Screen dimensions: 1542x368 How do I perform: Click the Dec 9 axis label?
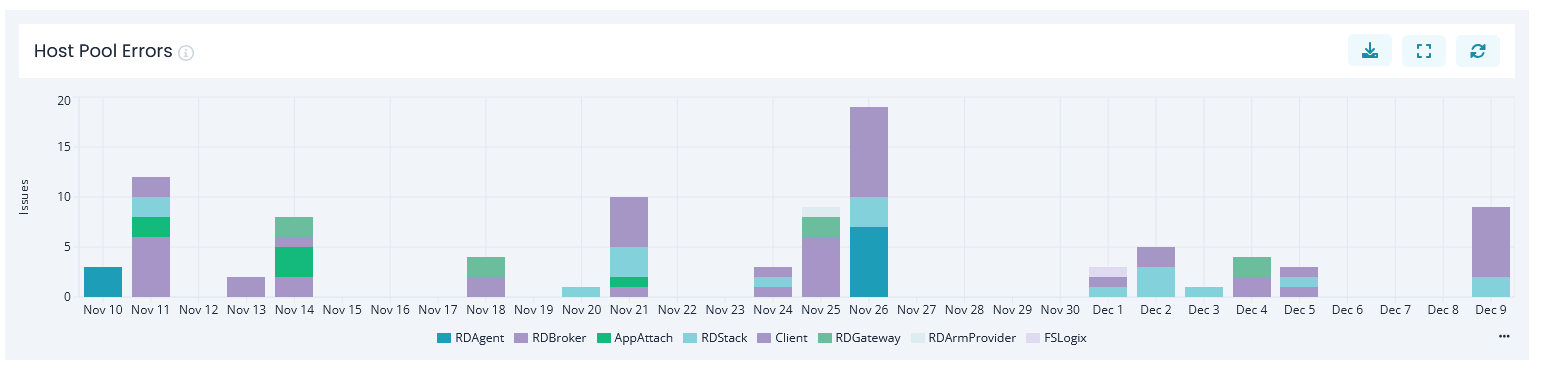[1491, 310]
